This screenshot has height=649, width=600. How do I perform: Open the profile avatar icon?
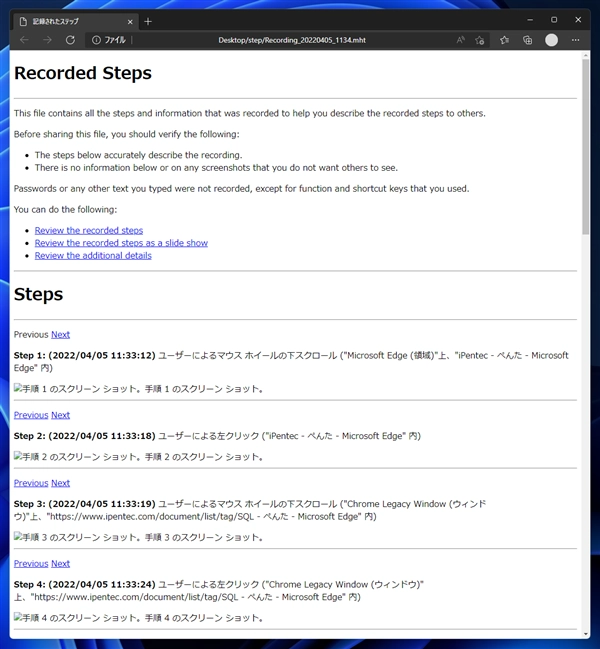click(551, 40)
